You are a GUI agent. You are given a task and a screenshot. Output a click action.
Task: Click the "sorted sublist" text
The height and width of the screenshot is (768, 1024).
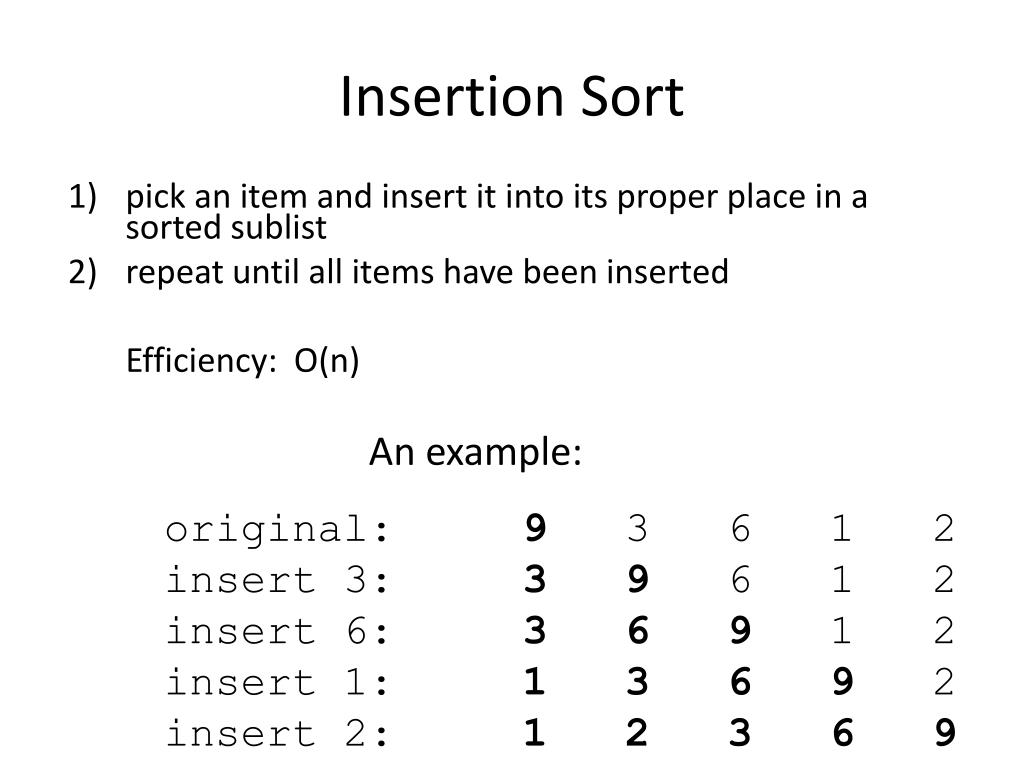(x=226, y=227)
